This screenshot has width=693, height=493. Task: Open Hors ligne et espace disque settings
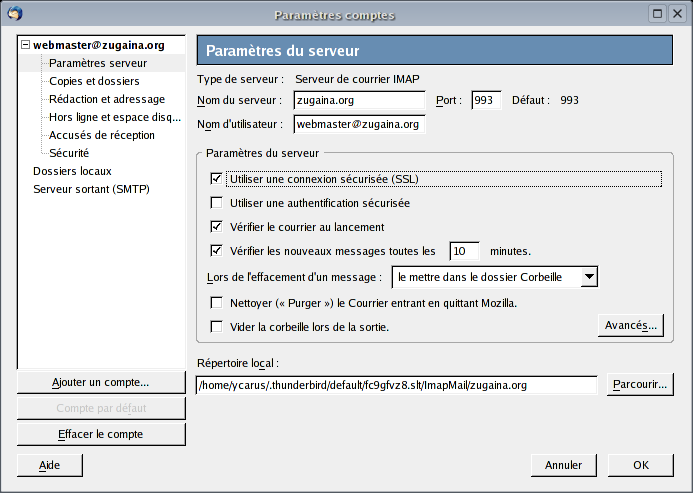[x=115, y=117]
